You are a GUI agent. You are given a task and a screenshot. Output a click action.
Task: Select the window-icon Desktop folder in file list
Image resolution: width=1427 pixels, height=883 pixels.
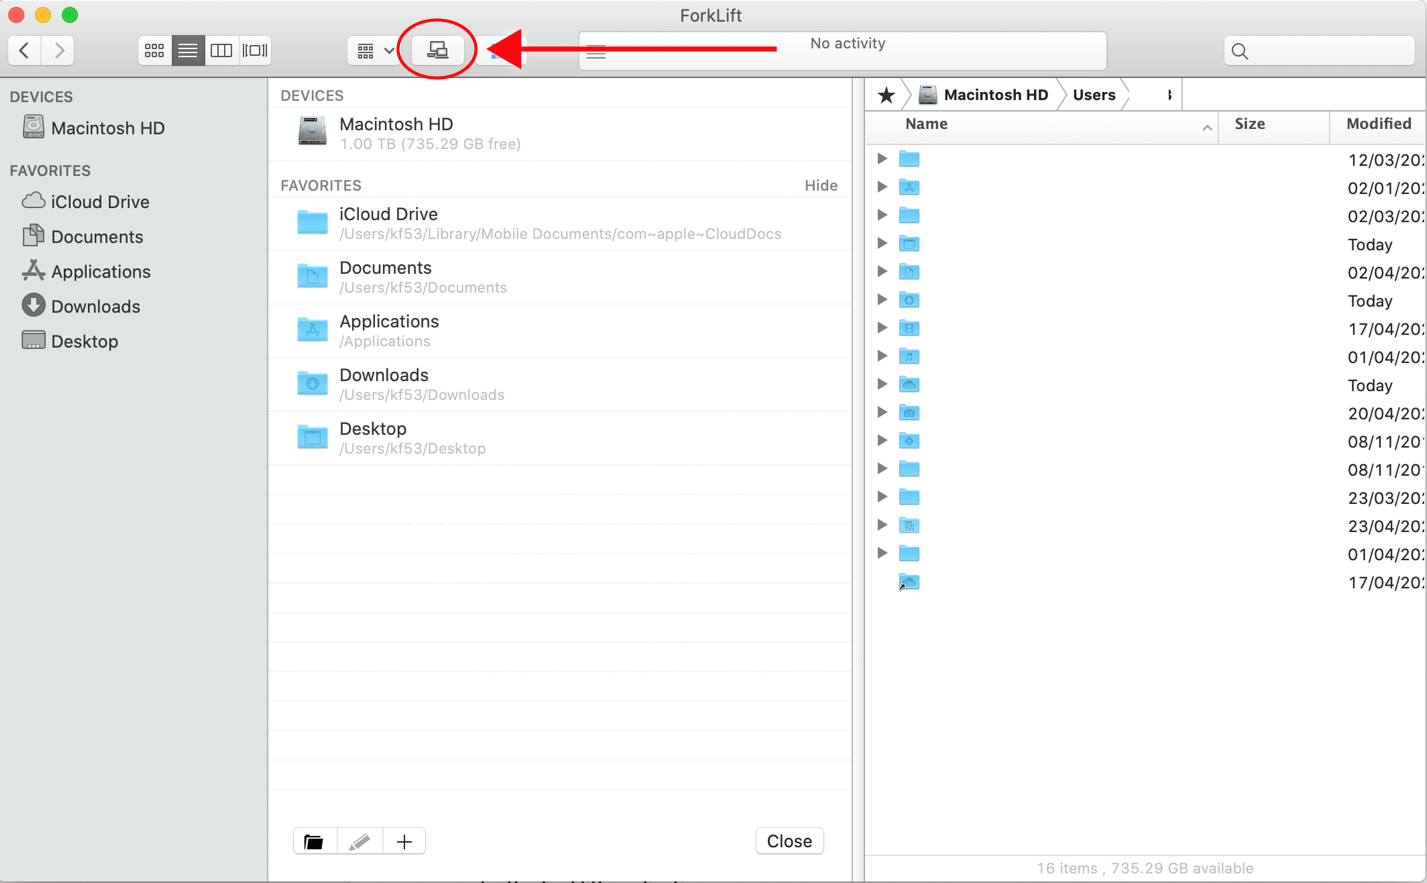[x=909, y=244]
